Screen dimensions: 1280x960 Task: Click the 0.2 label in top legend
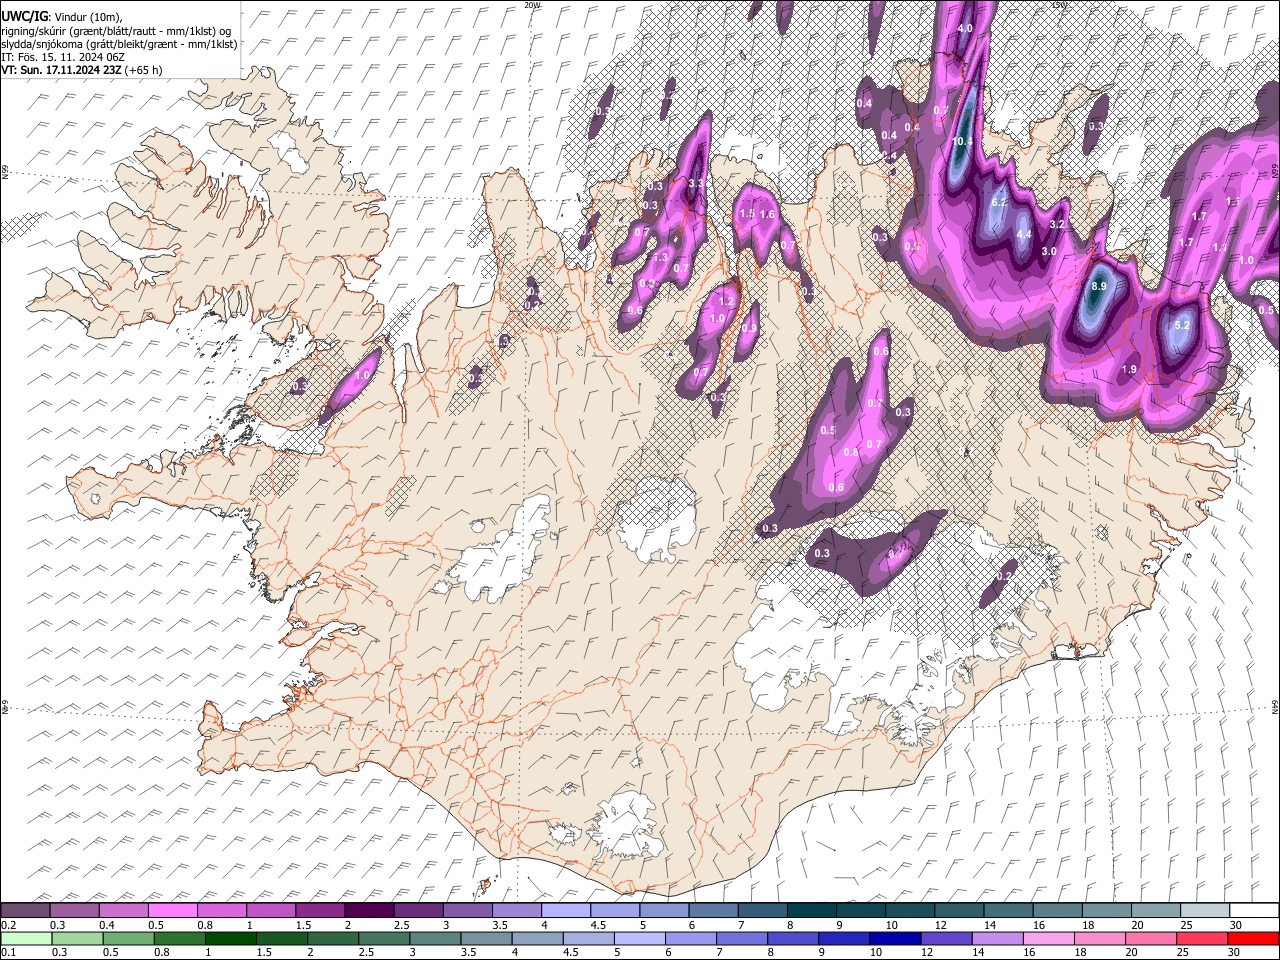9,925
